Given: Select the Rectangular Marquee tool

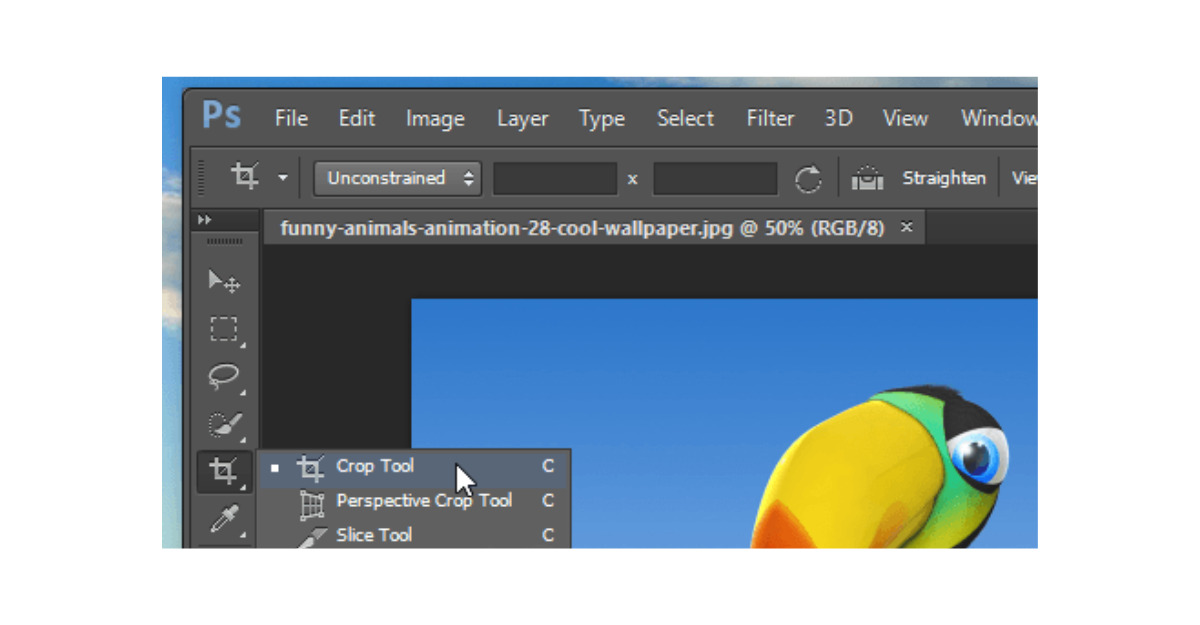Looking at the screenshot, I should (x=223, y=329).
